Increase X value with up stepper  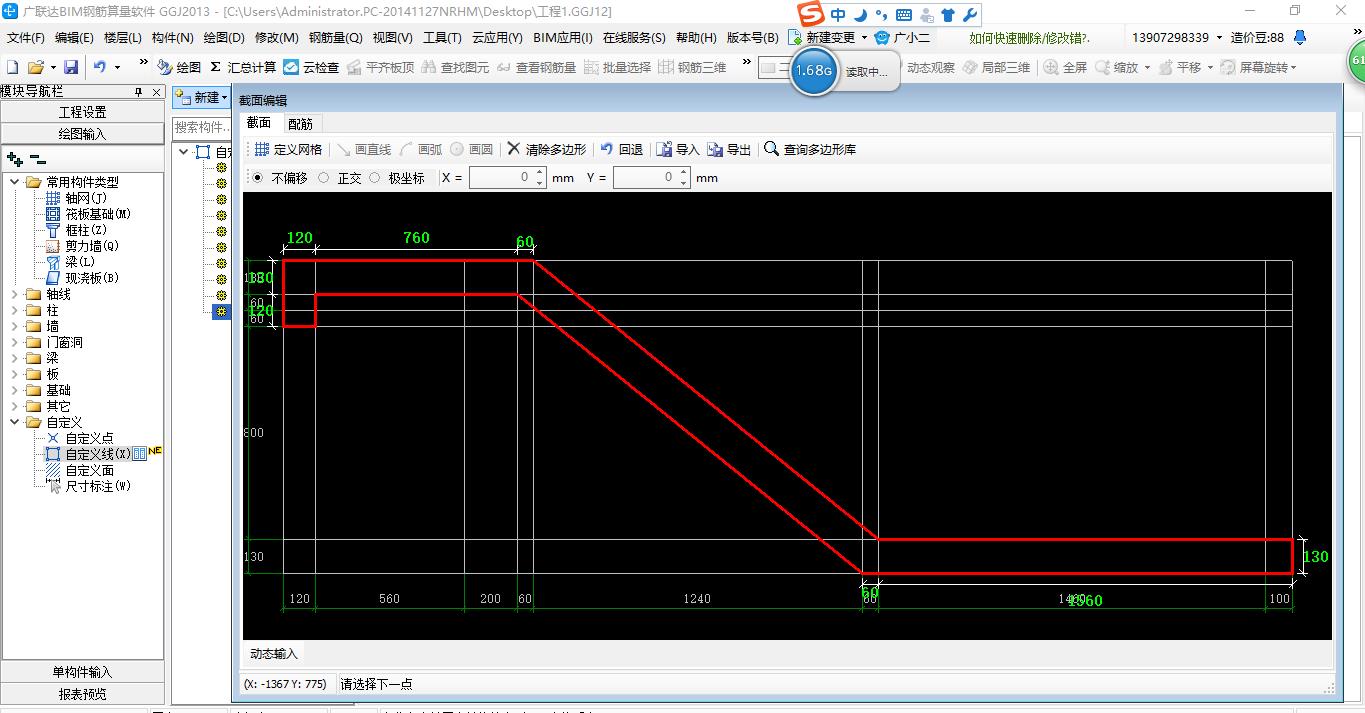[x=540, y=173]
